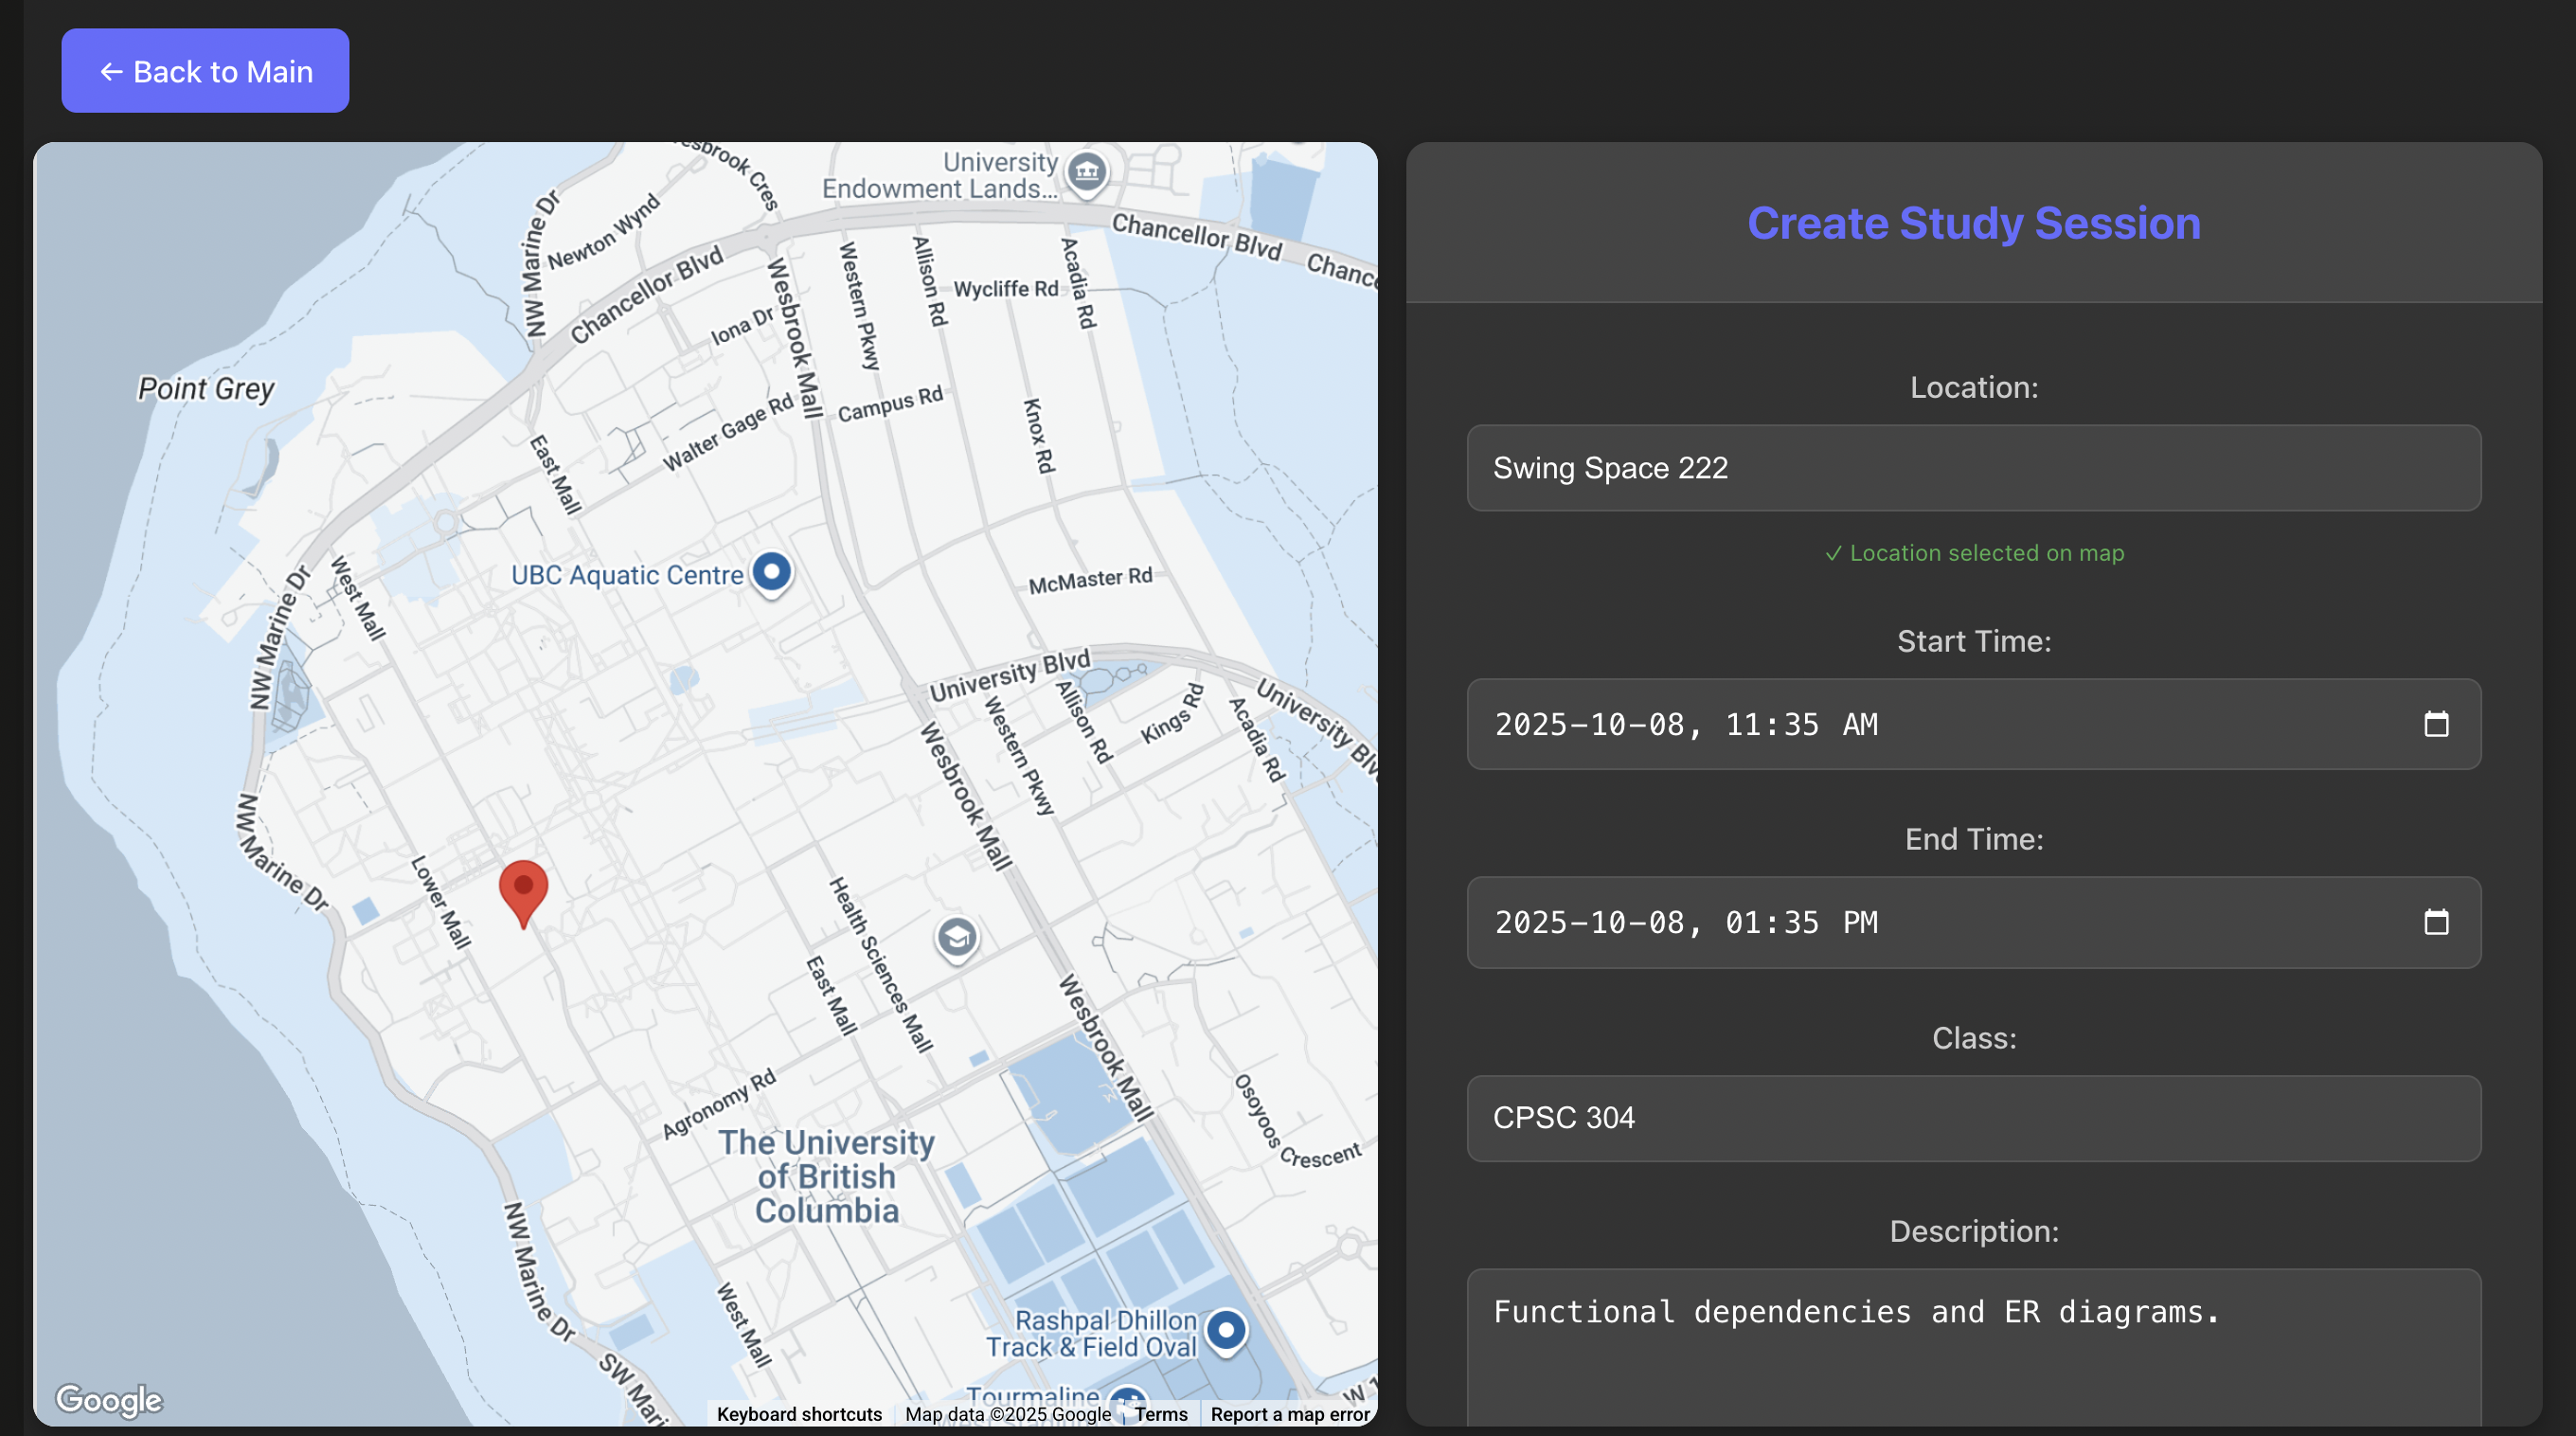Click the Google logo on the map
The image size is (2576, 1436).
pos(108,1400)
